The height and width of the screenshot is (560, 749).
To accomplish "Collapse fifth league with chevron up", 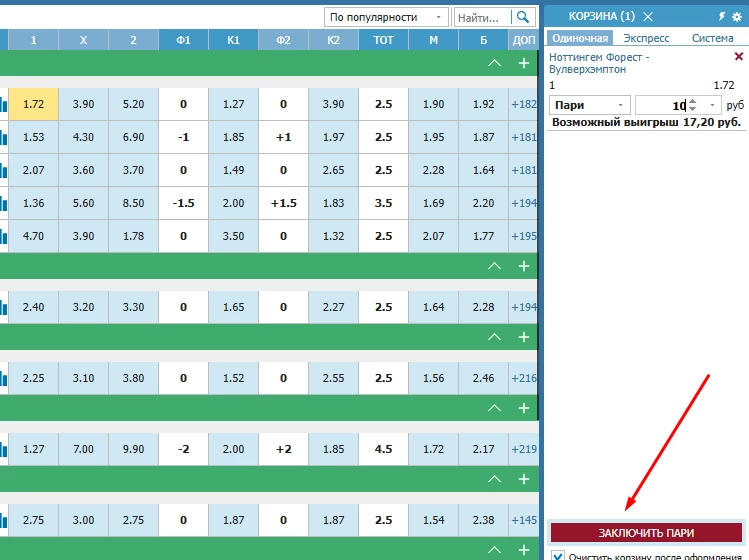I will pos(494,479).
